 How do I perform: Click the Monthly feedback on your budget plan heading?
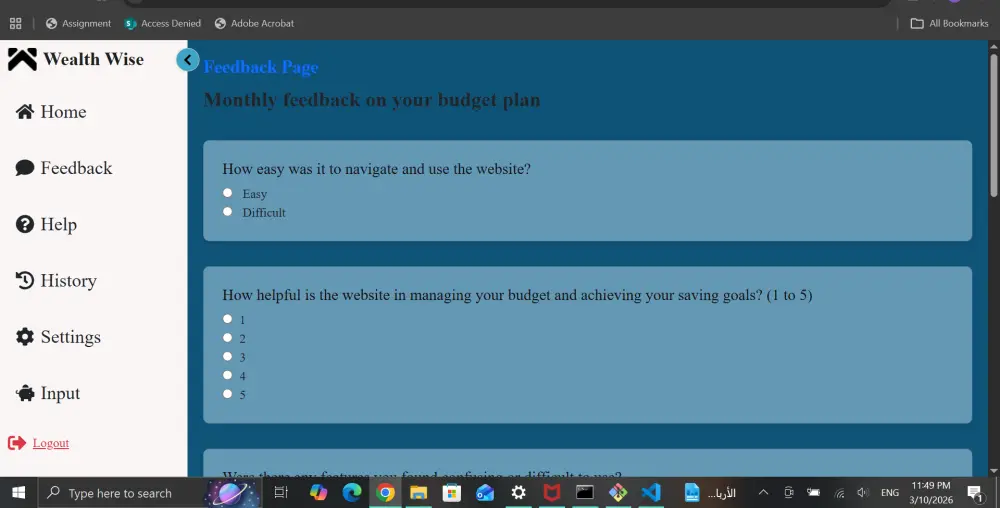click(x=372, y=100)
